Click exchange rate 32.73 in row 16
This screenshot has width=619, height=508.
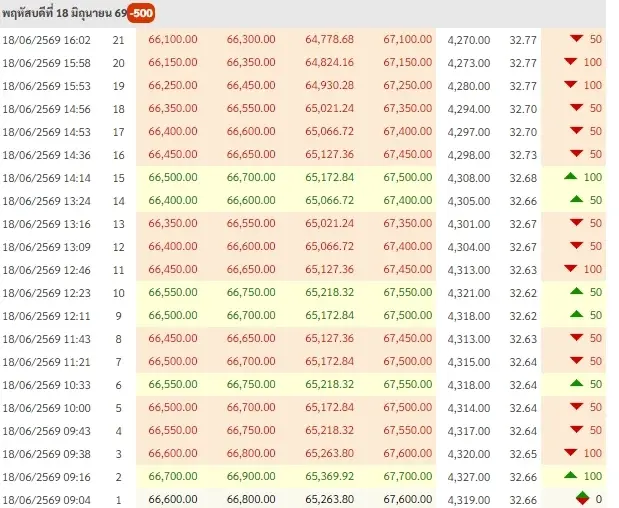click(x=523, y=155)
